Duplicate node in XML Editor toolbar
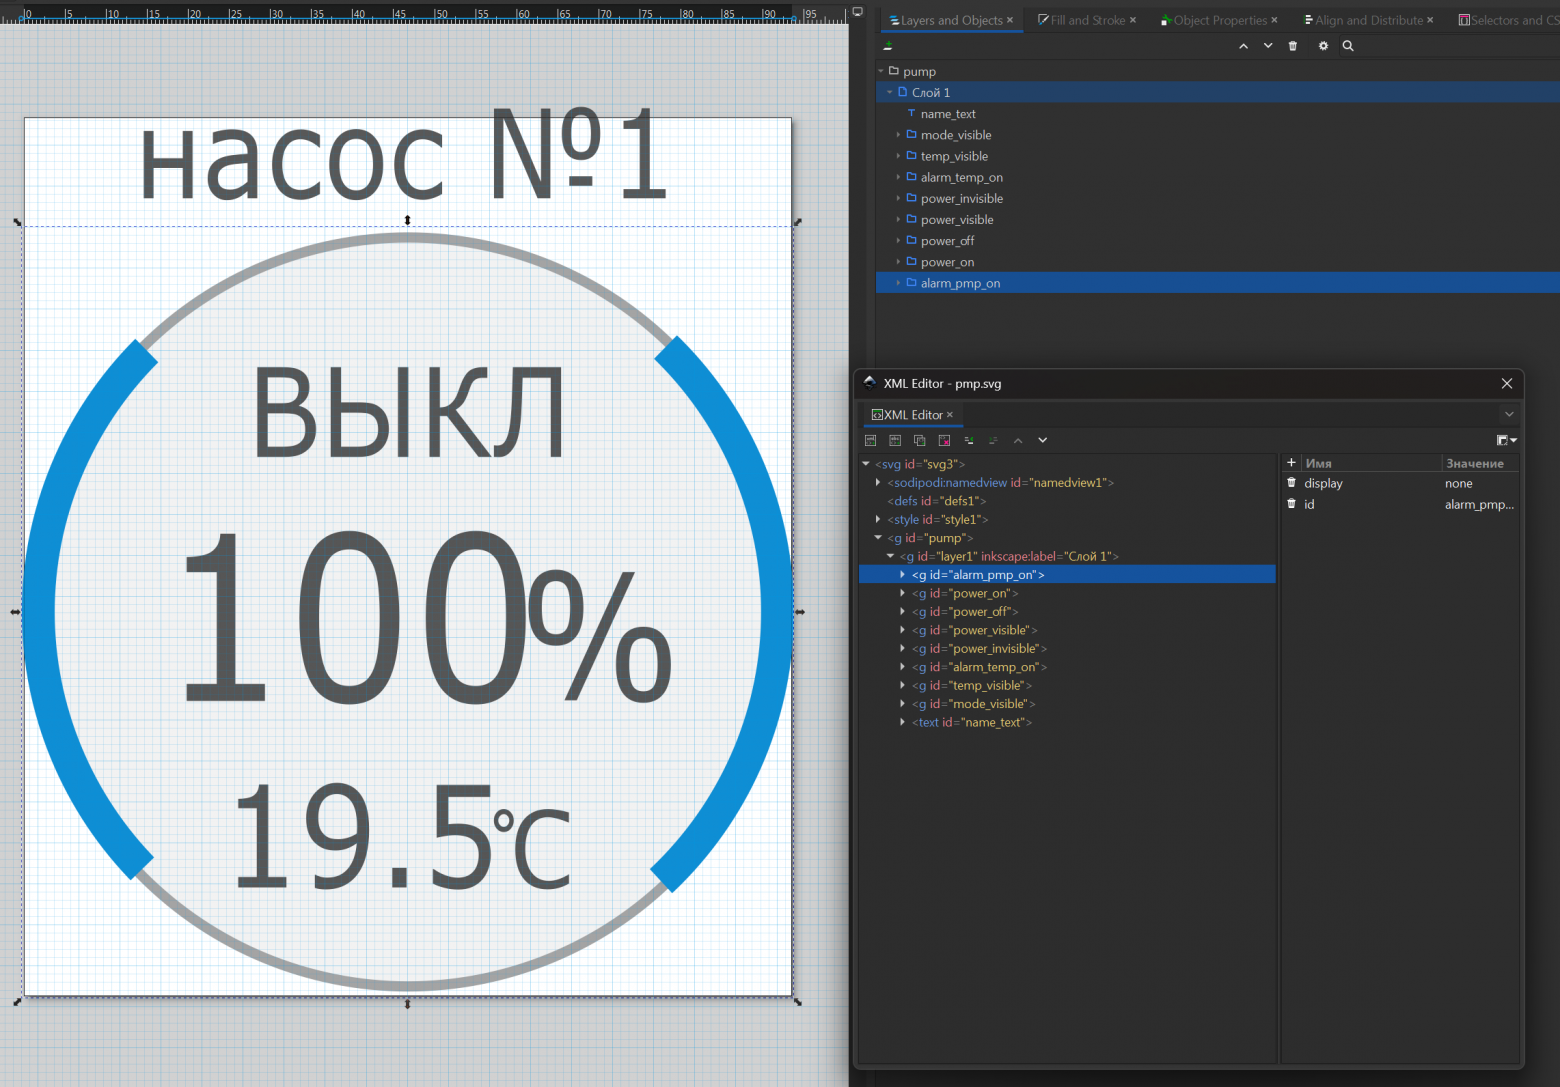This screenshot has width=1560, height=1087. point(919,440)
